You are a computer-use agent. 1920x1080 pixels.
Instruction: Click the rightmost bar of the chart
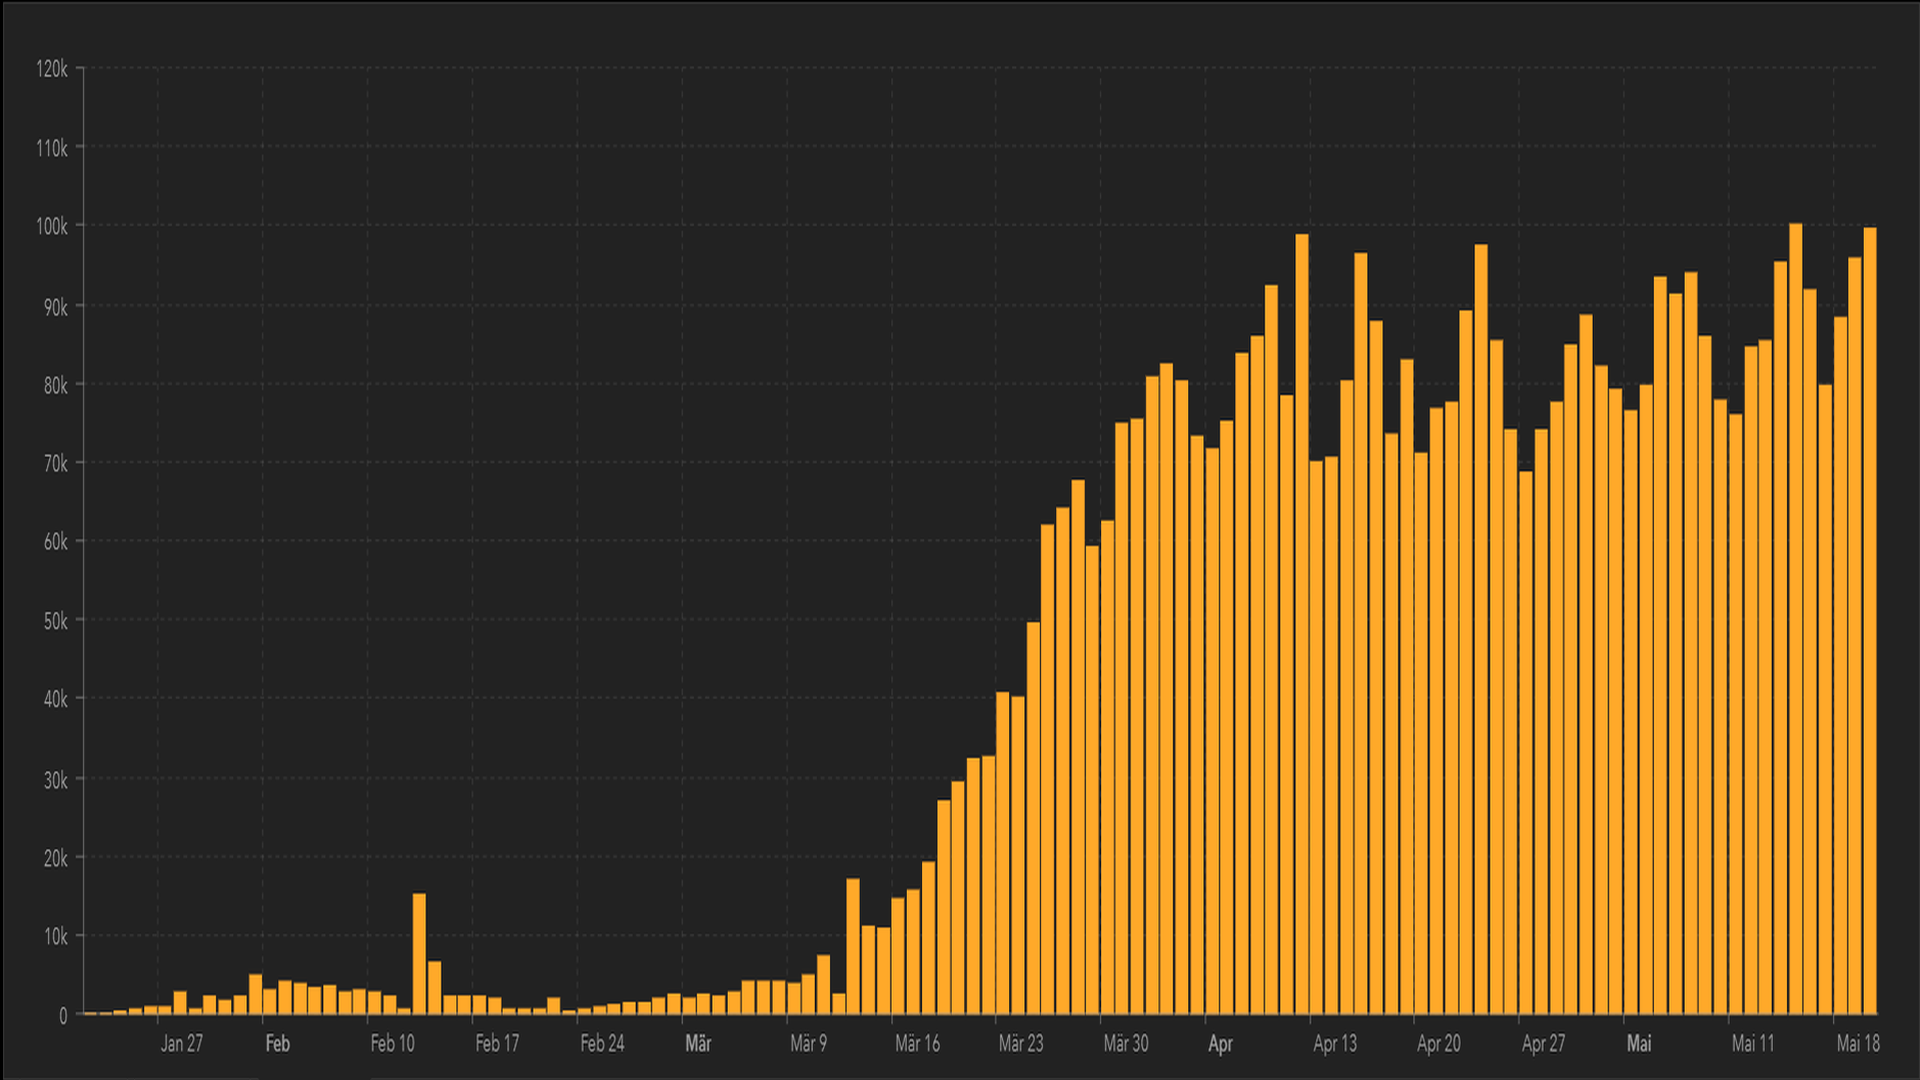[x=1869, y=620]
